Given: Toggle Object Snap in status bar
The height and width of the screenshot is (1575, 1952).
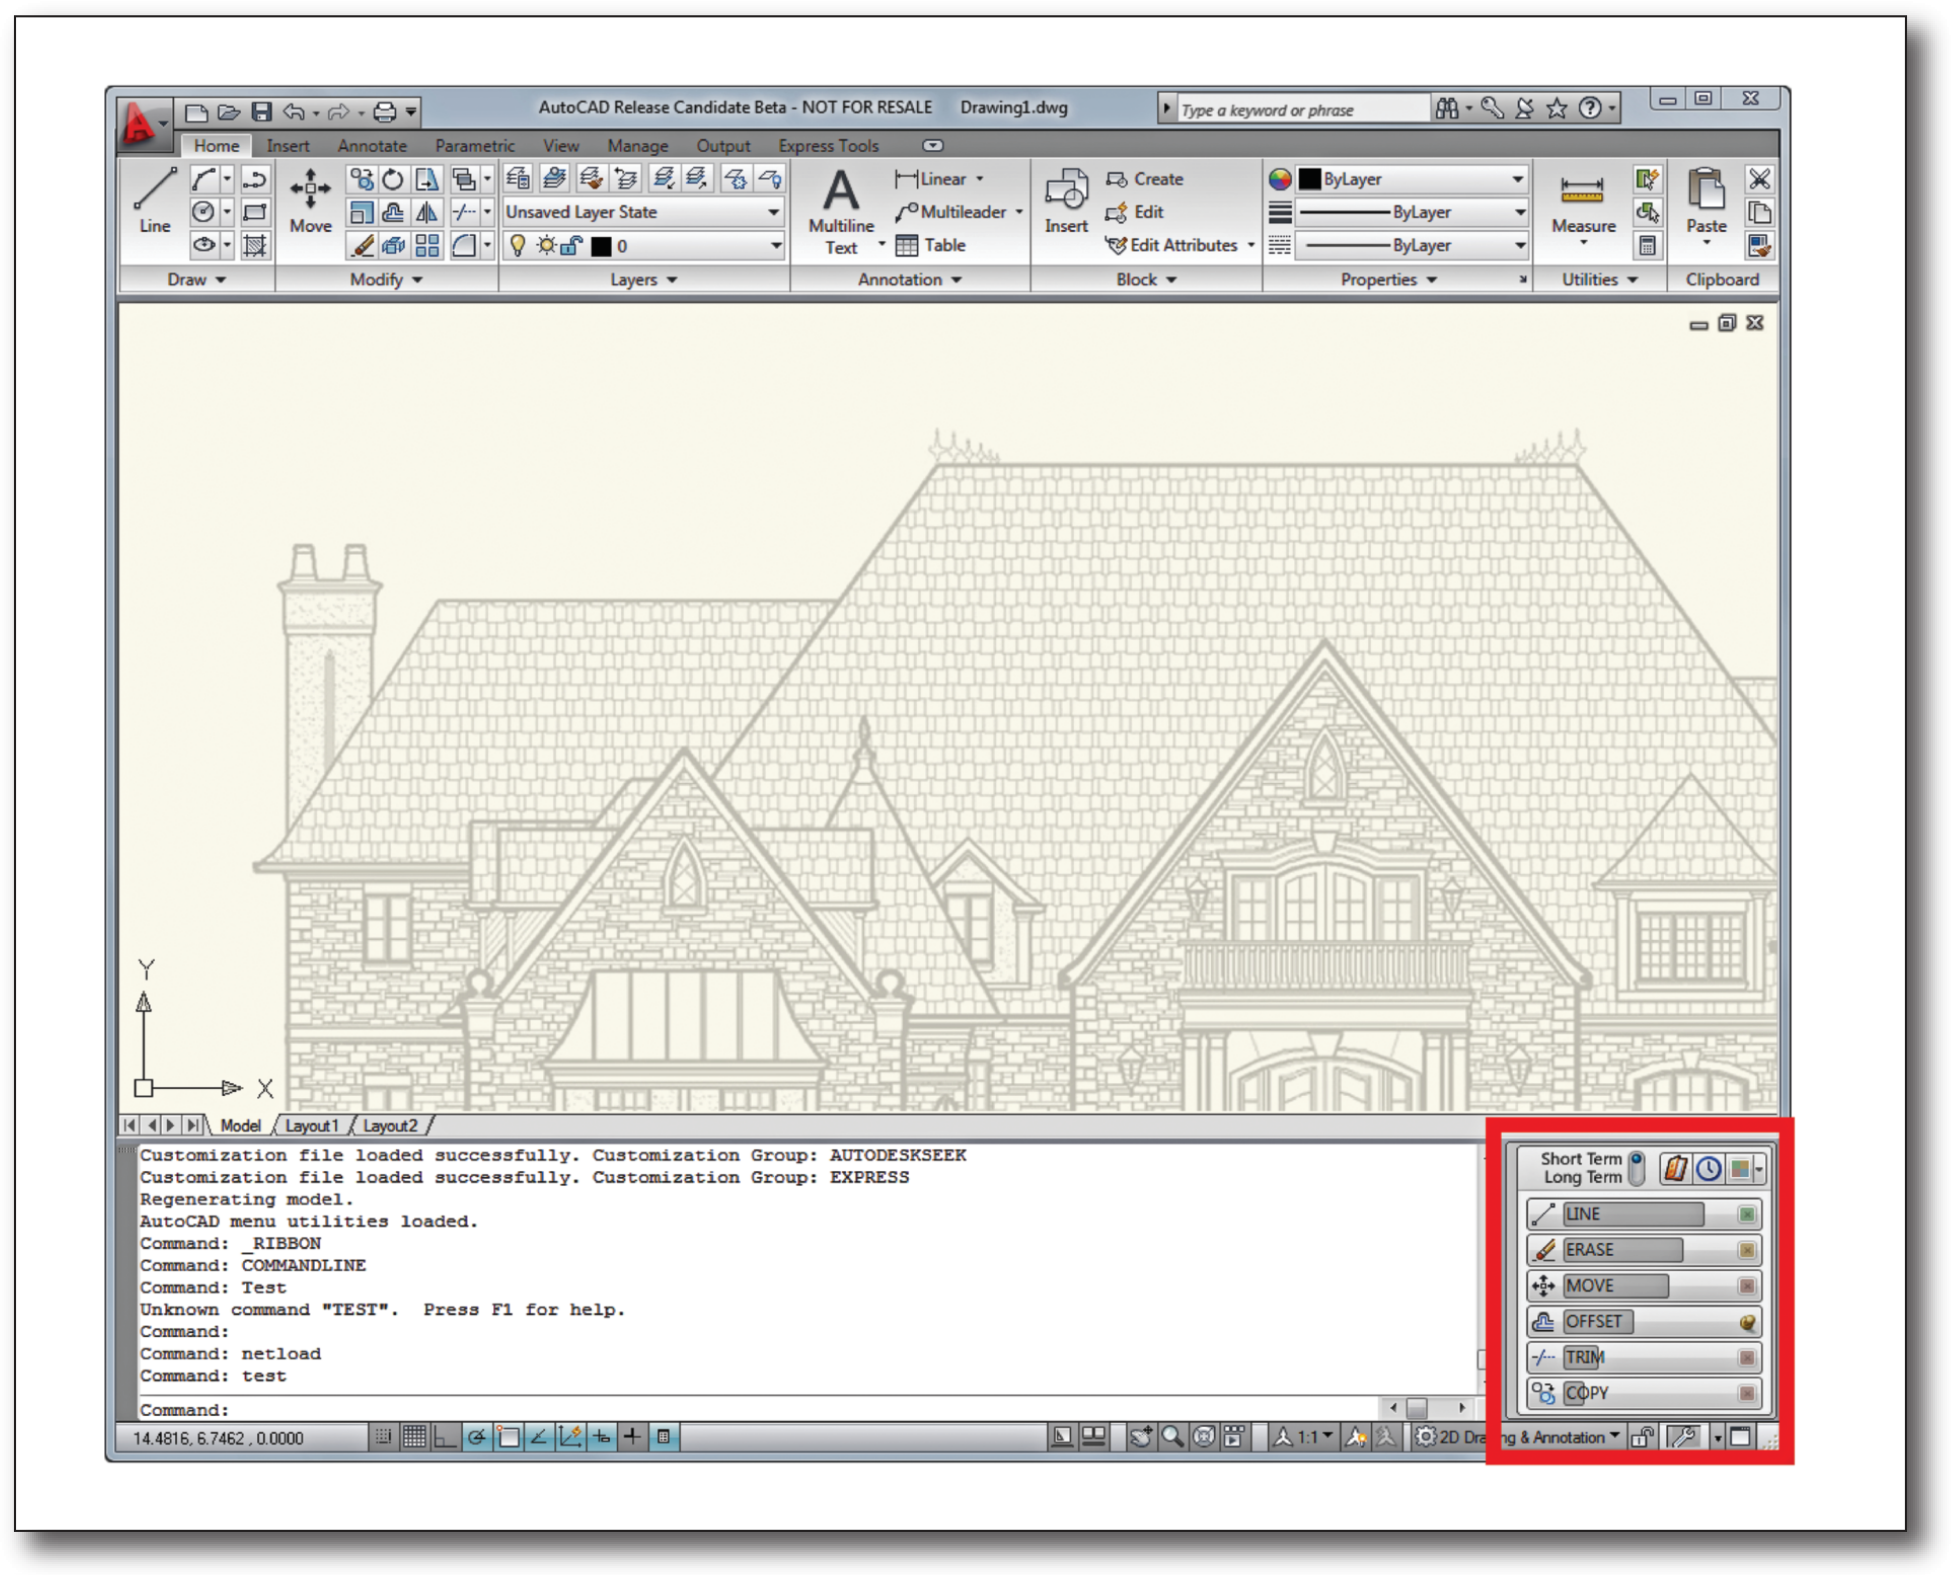Looking at the screenshot, I should (x=508, y=1437).
